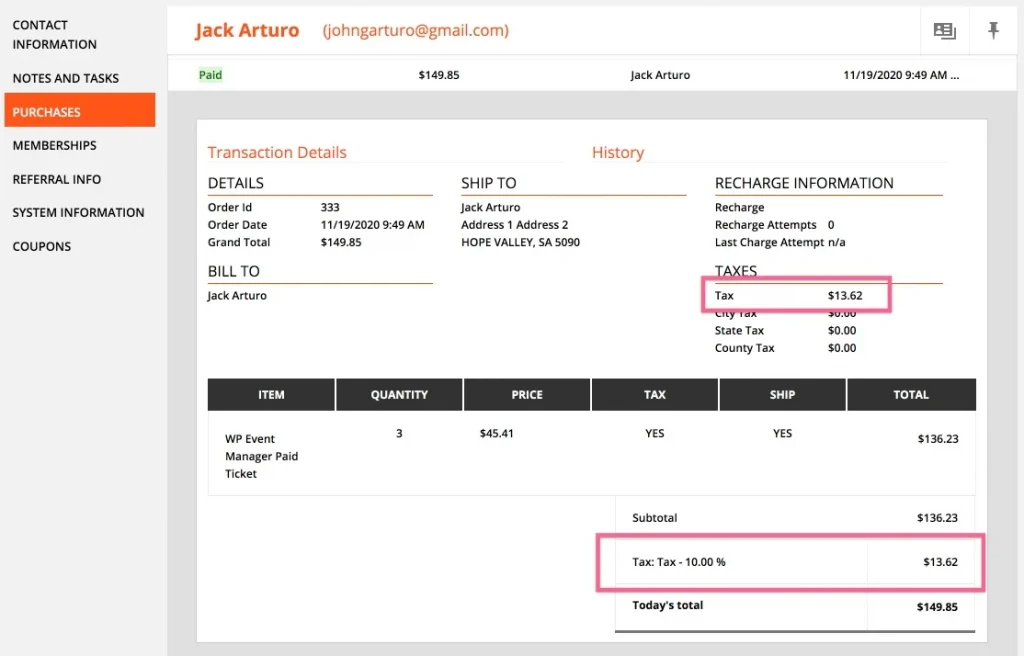Open the Memberships section
Screen dimensions: 1024x656
click(x=55, y=145)
